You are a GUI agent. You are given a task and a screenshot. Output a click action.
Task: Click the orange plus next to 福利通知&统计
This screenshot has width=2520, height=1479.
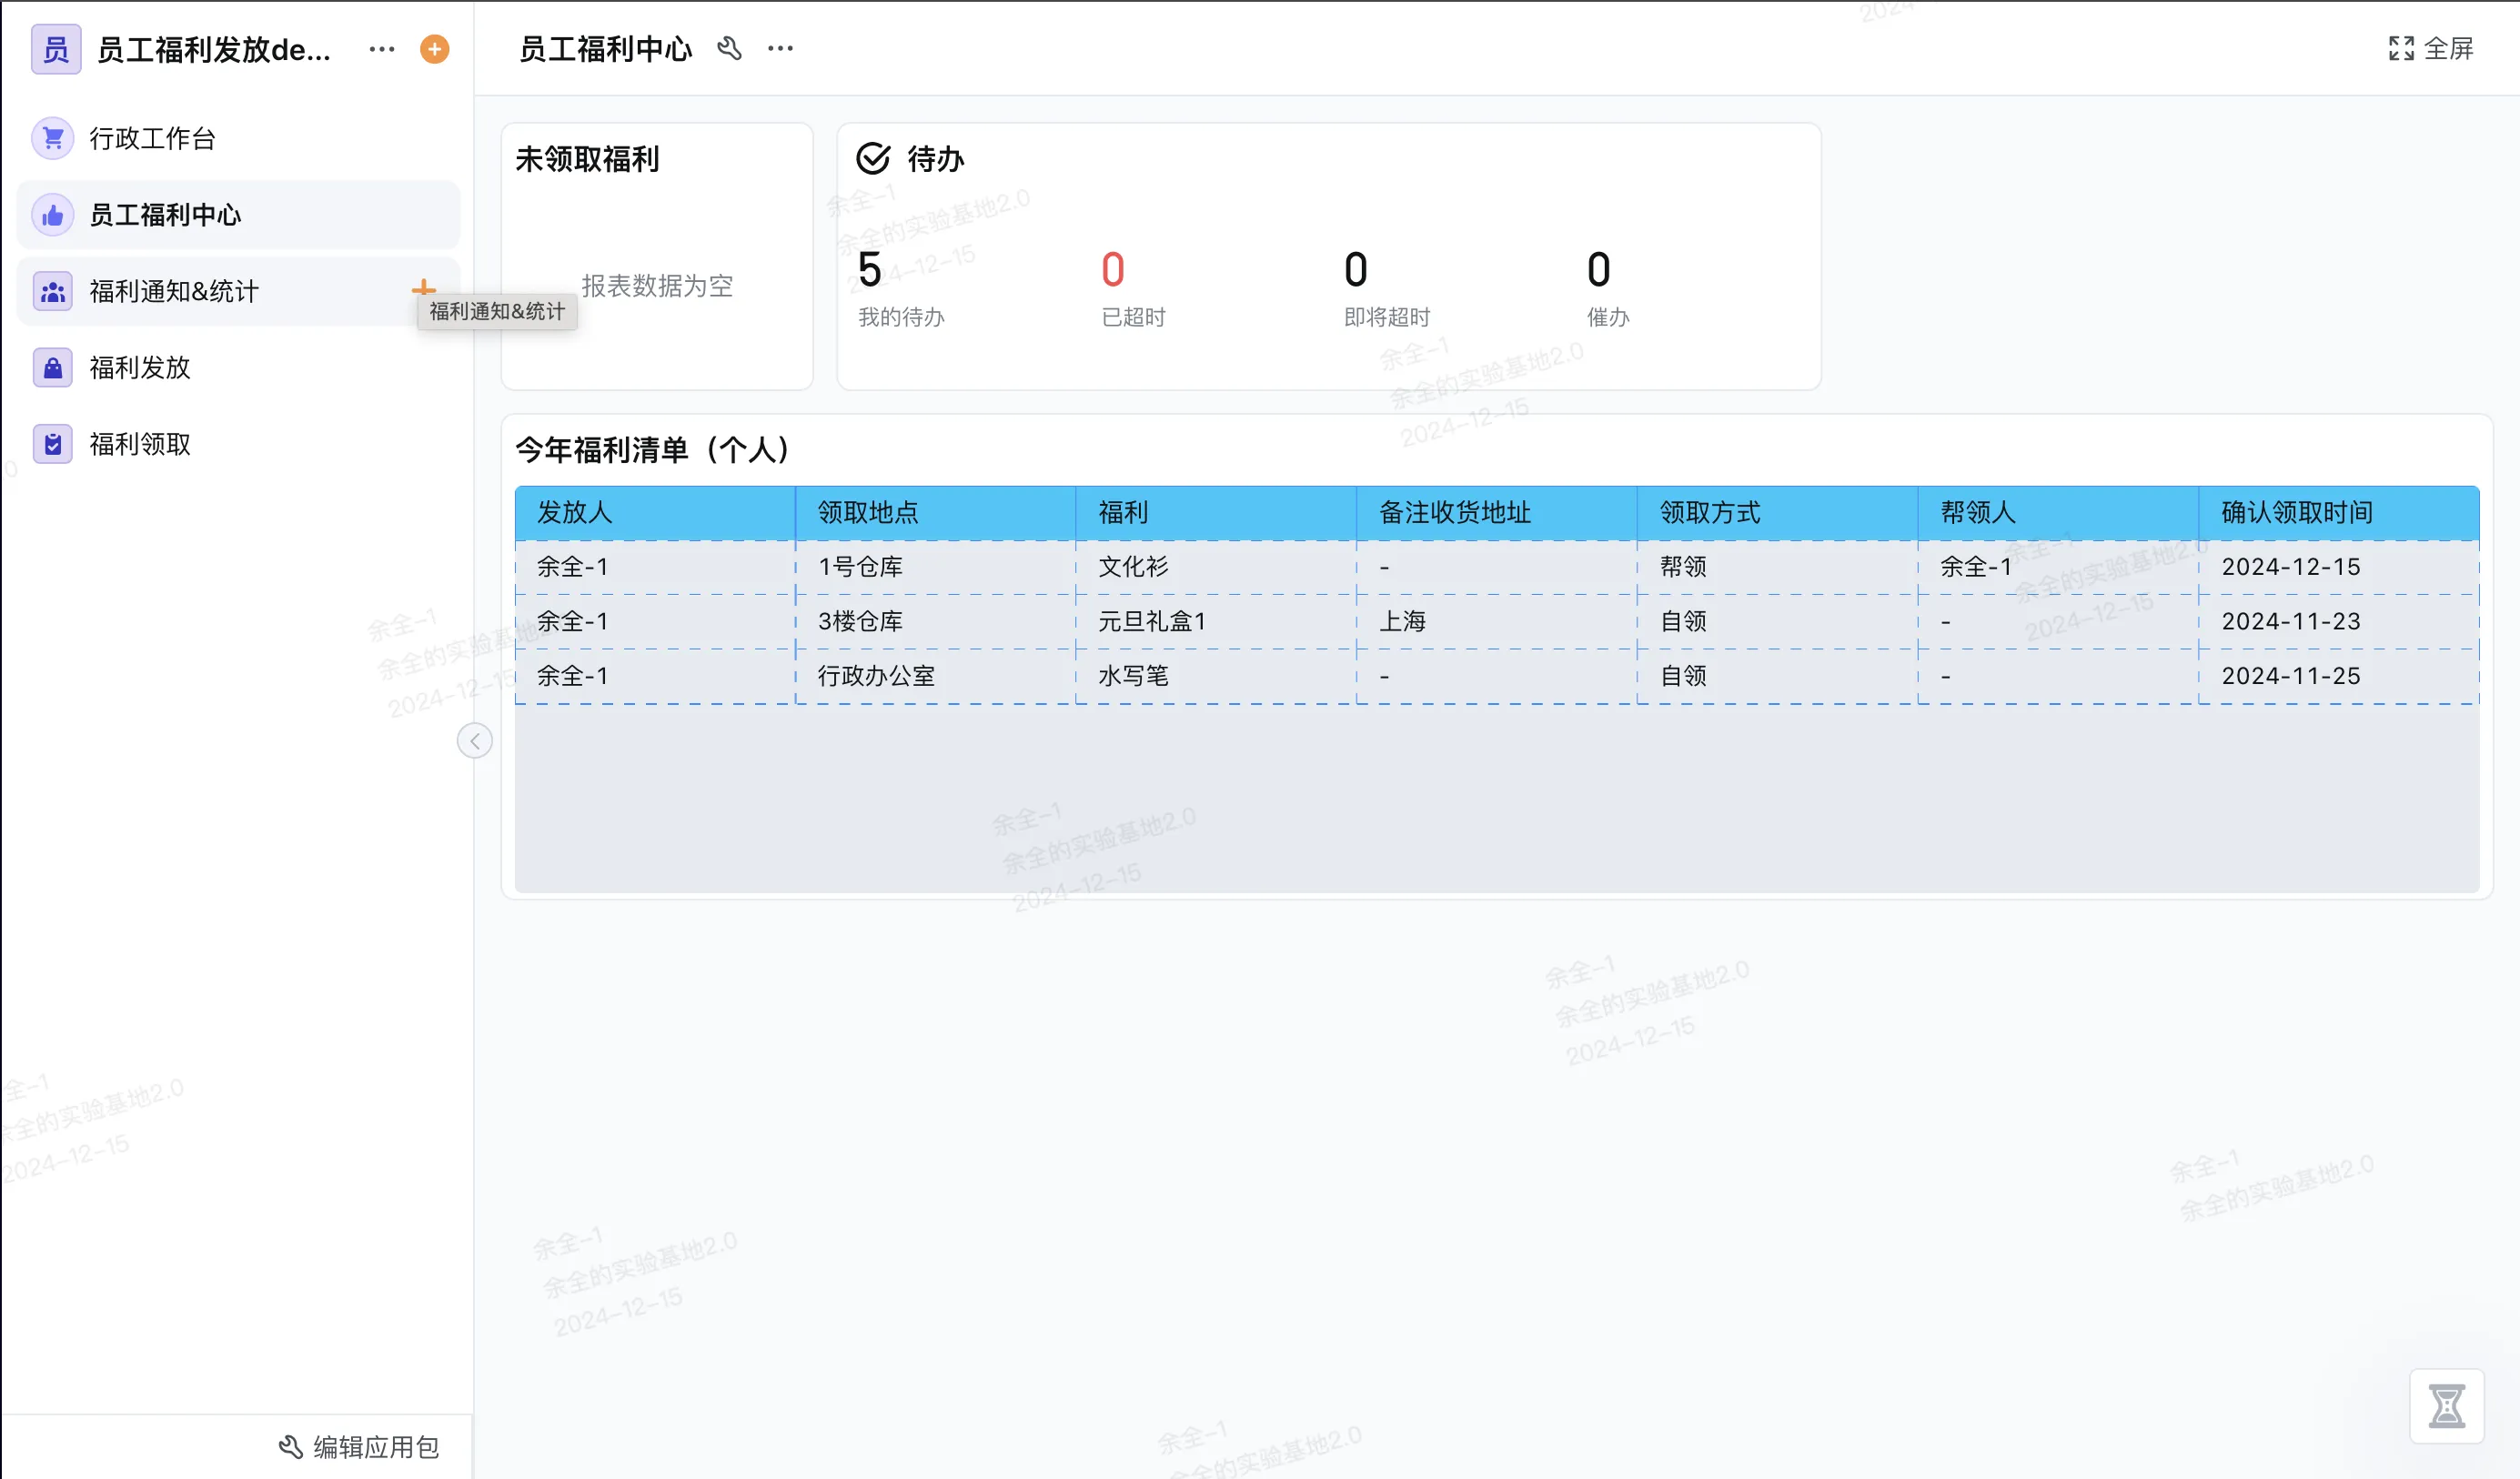424,289
